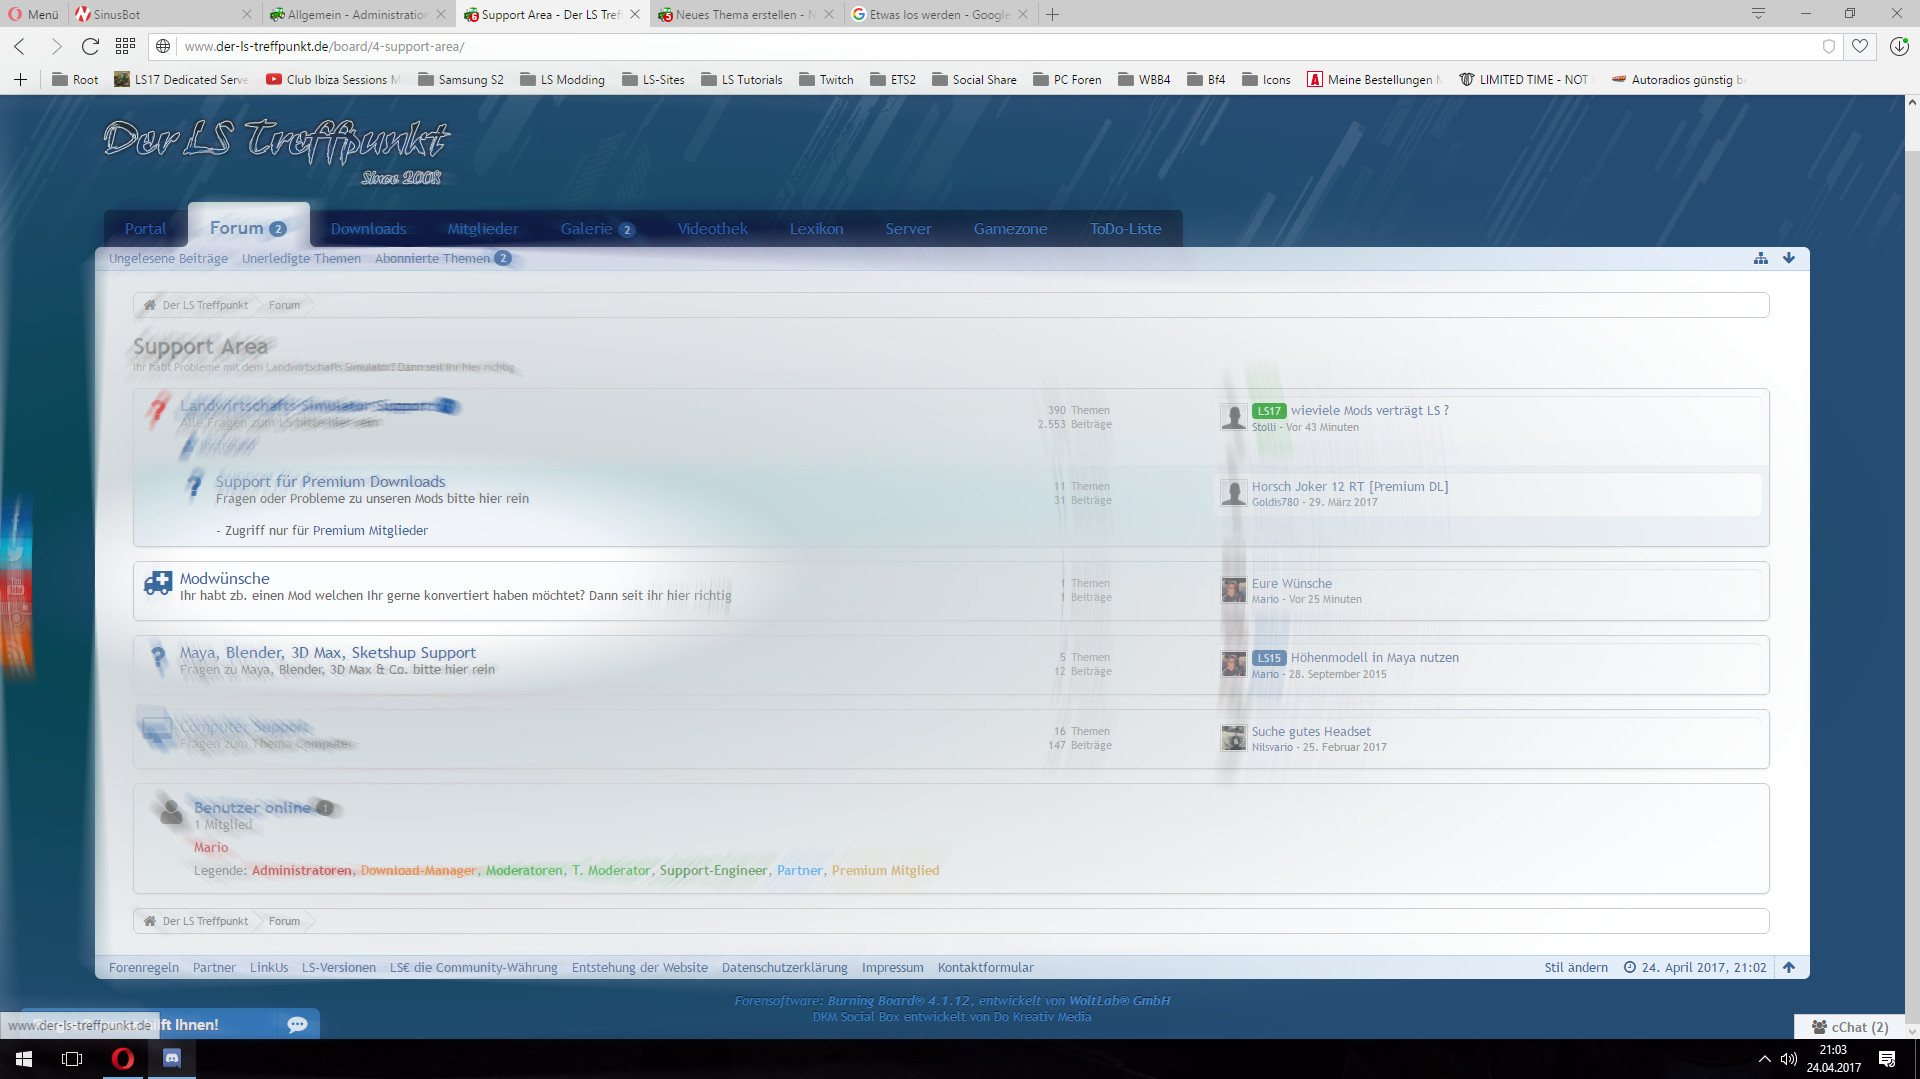Click the home icon in top breadcrumb

click(150, 305)
